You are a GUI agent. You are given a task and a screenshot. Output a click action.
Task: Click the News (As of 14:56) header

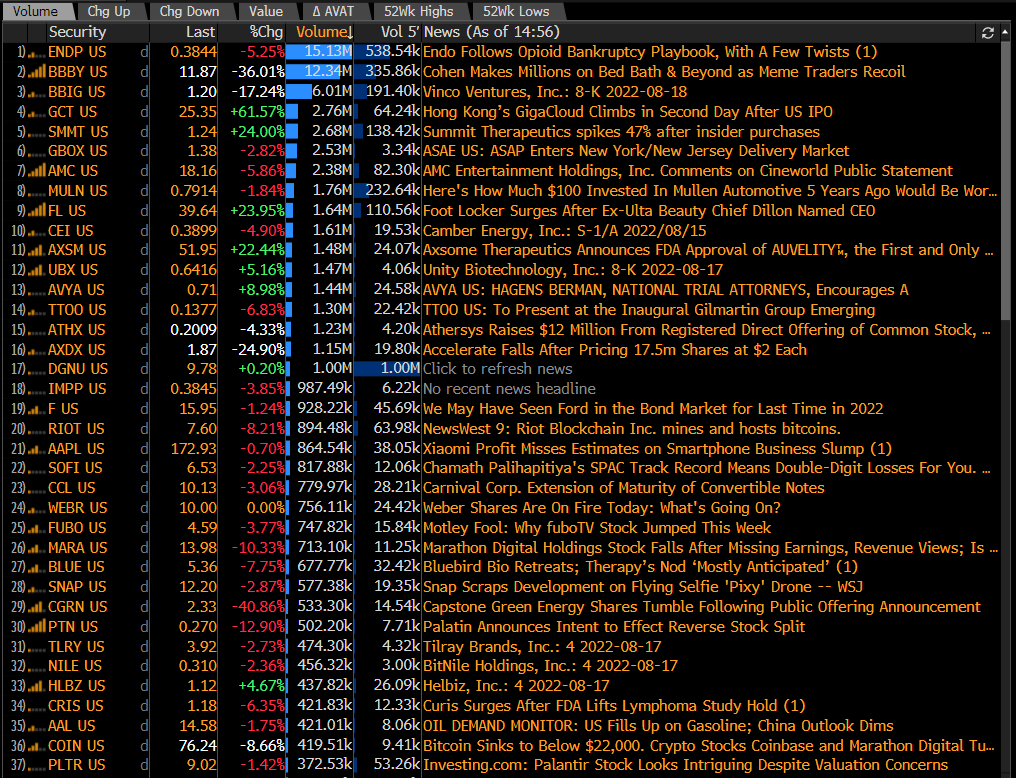[491, 32]
